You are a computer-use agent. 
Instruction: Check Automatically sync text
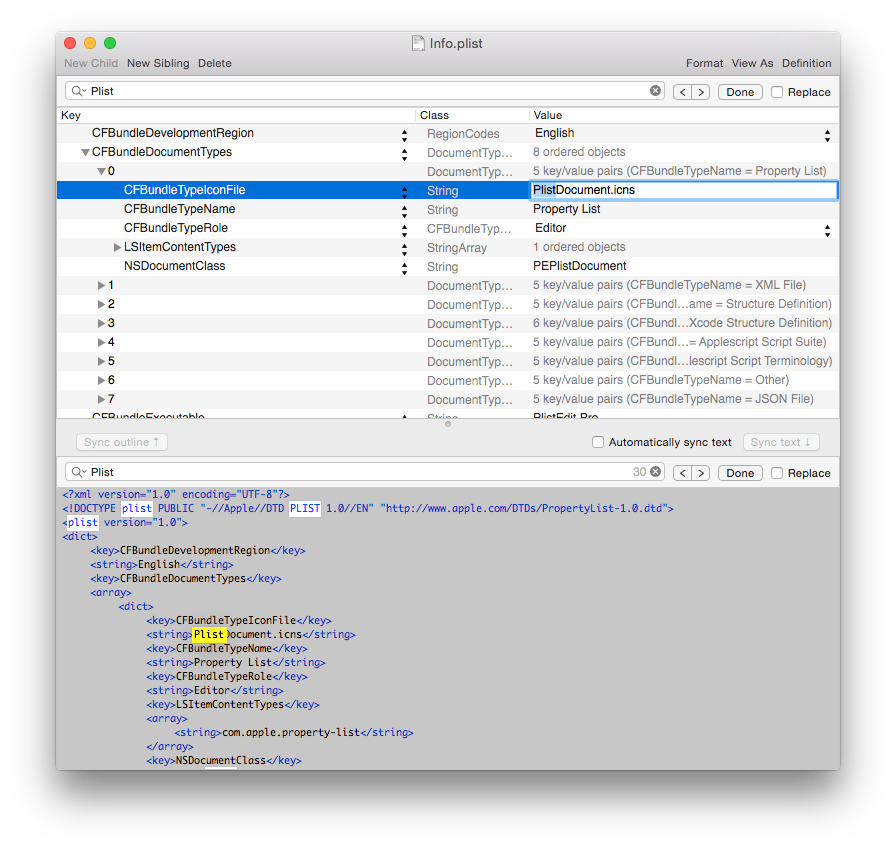(x=598, y=442)
